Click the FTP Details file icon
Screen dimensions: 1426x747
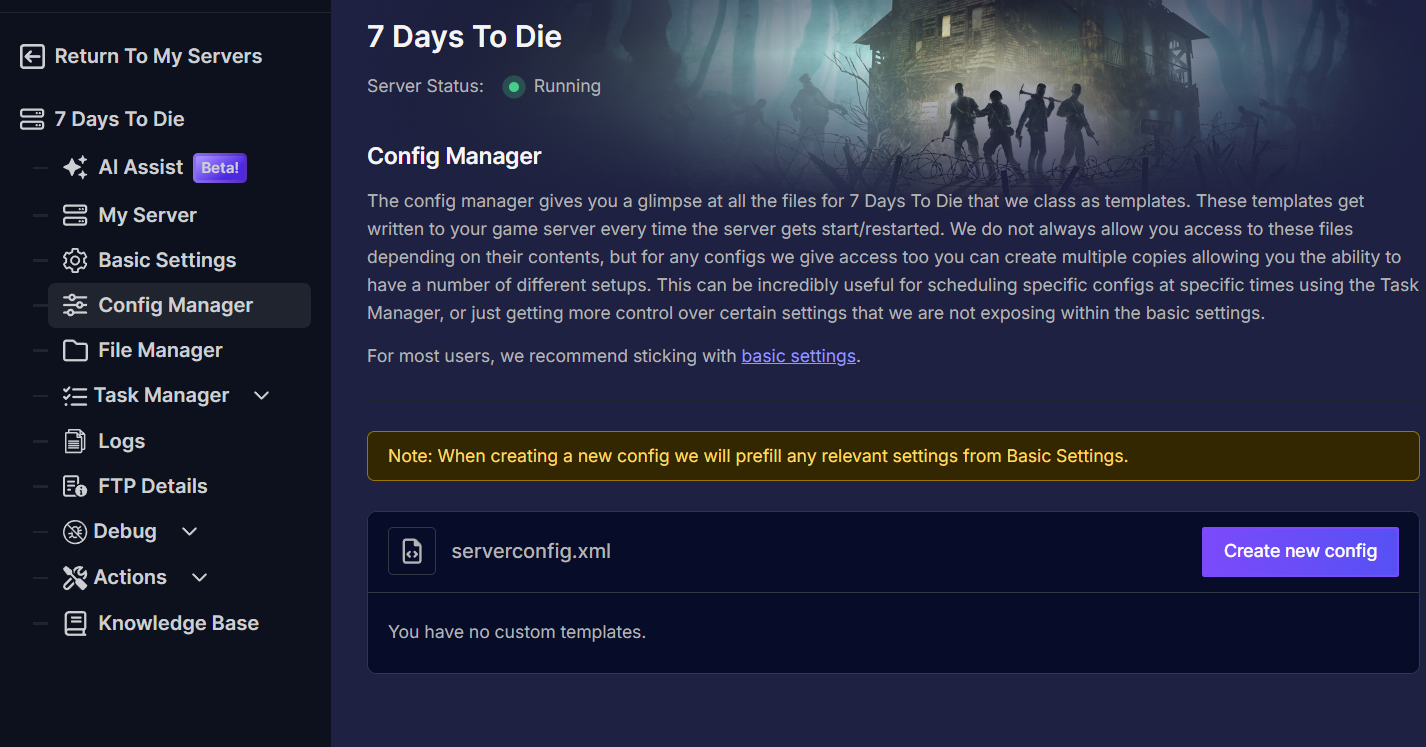pyautogui.click(x=75, y=486)
